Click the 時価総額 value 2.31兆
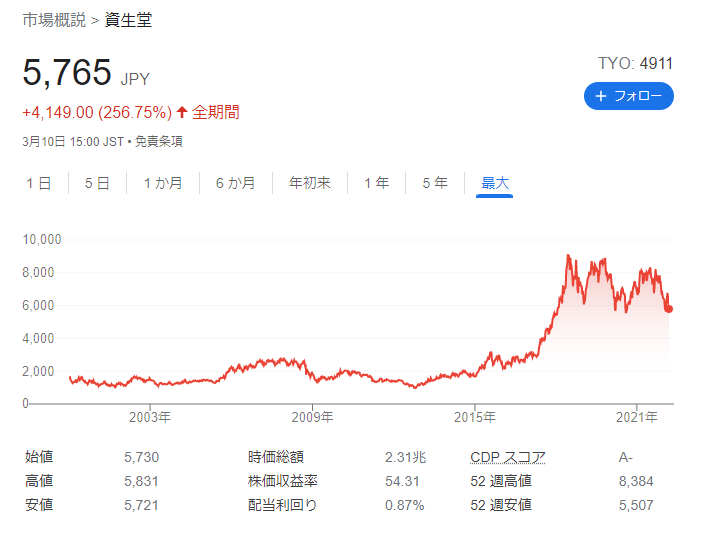 coord(405,457)
